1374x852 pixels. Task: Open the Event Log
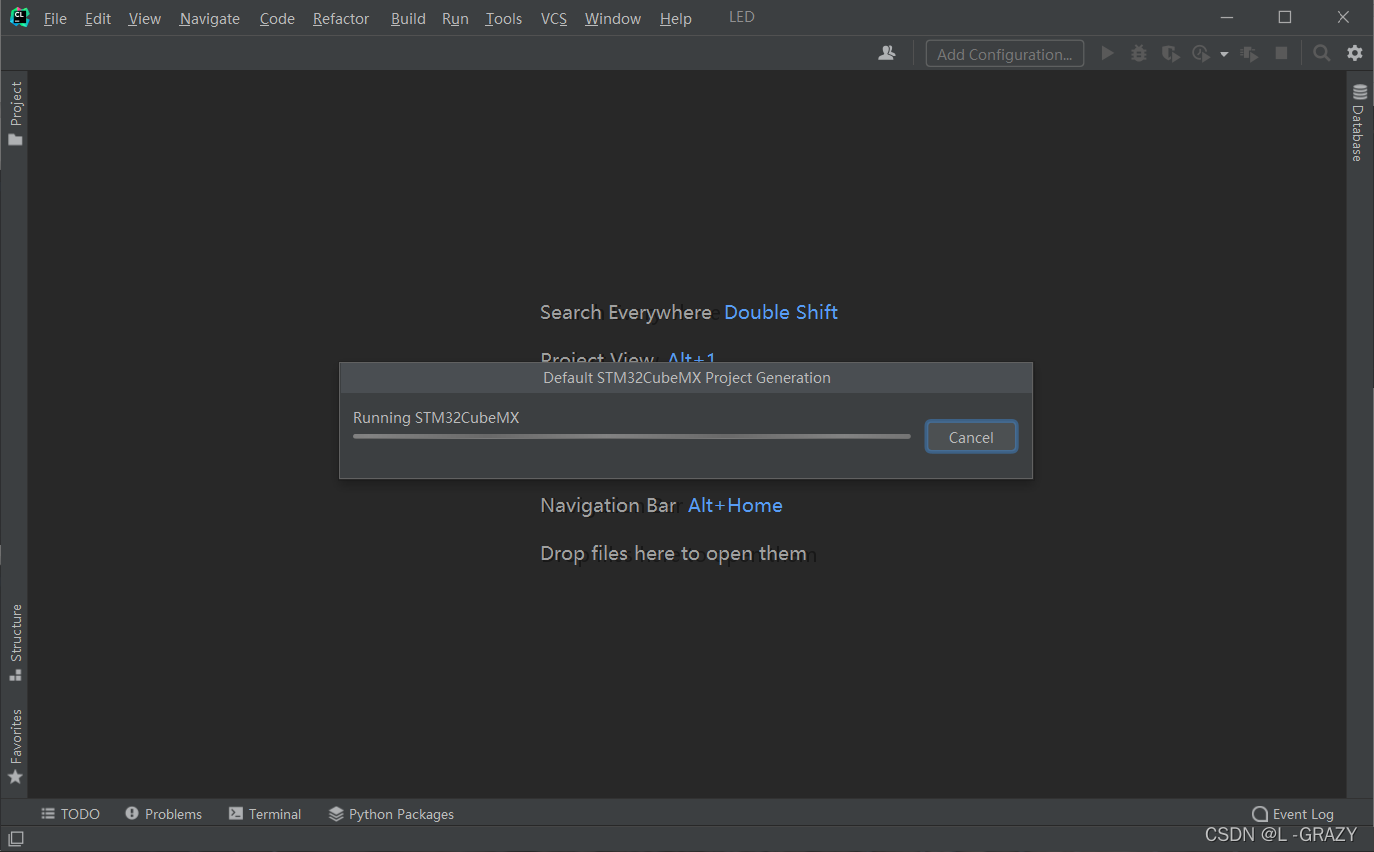click(x=1293, y=814)
